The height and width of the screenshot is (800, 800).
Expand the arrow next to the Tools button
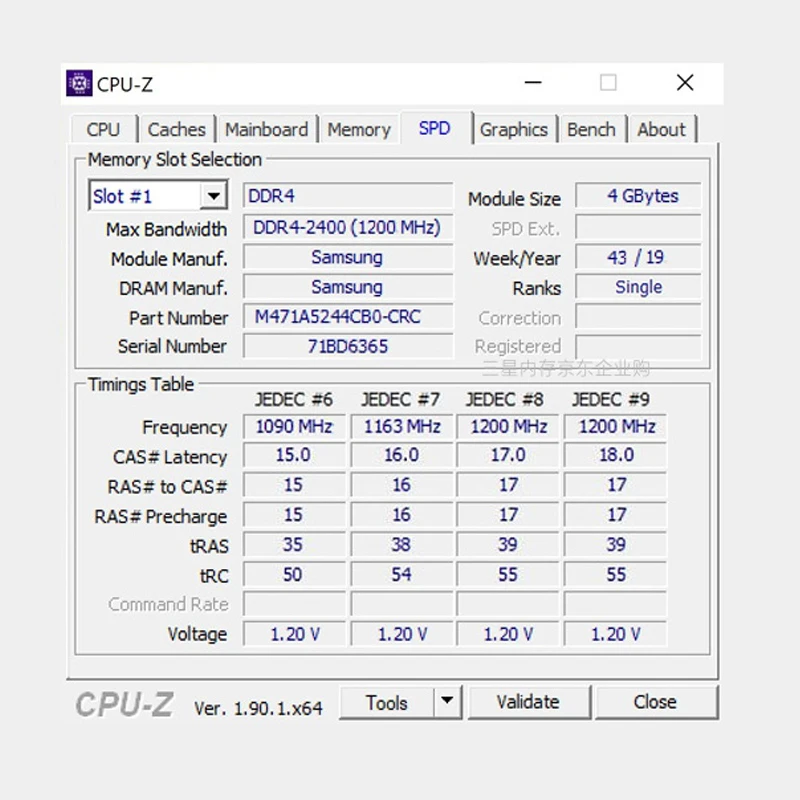pos(447,702)
